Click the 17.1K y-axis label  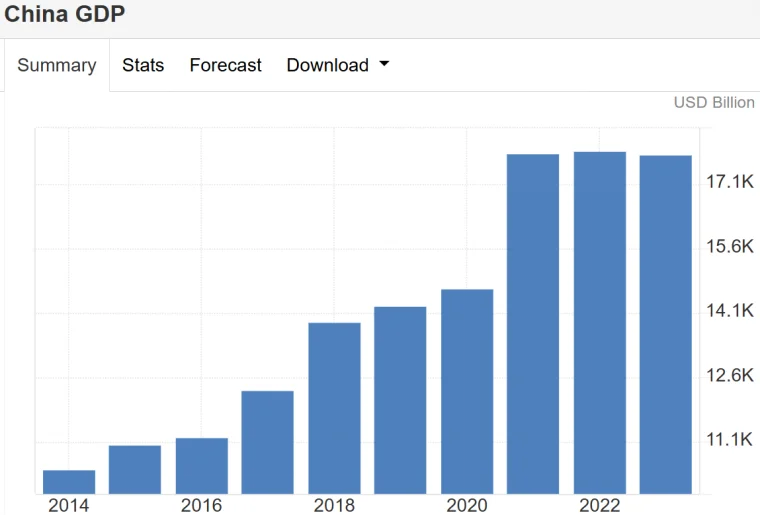(x=729, y=182)
